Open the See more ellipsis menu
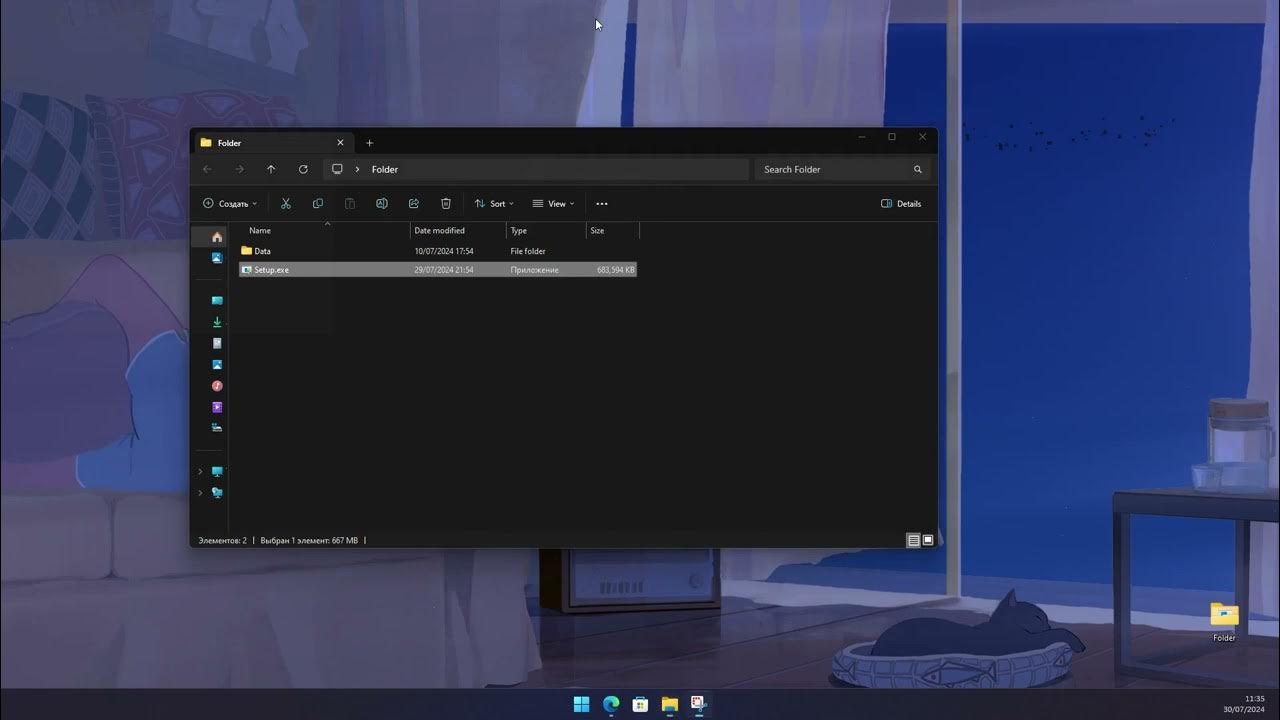 point(602,203)
